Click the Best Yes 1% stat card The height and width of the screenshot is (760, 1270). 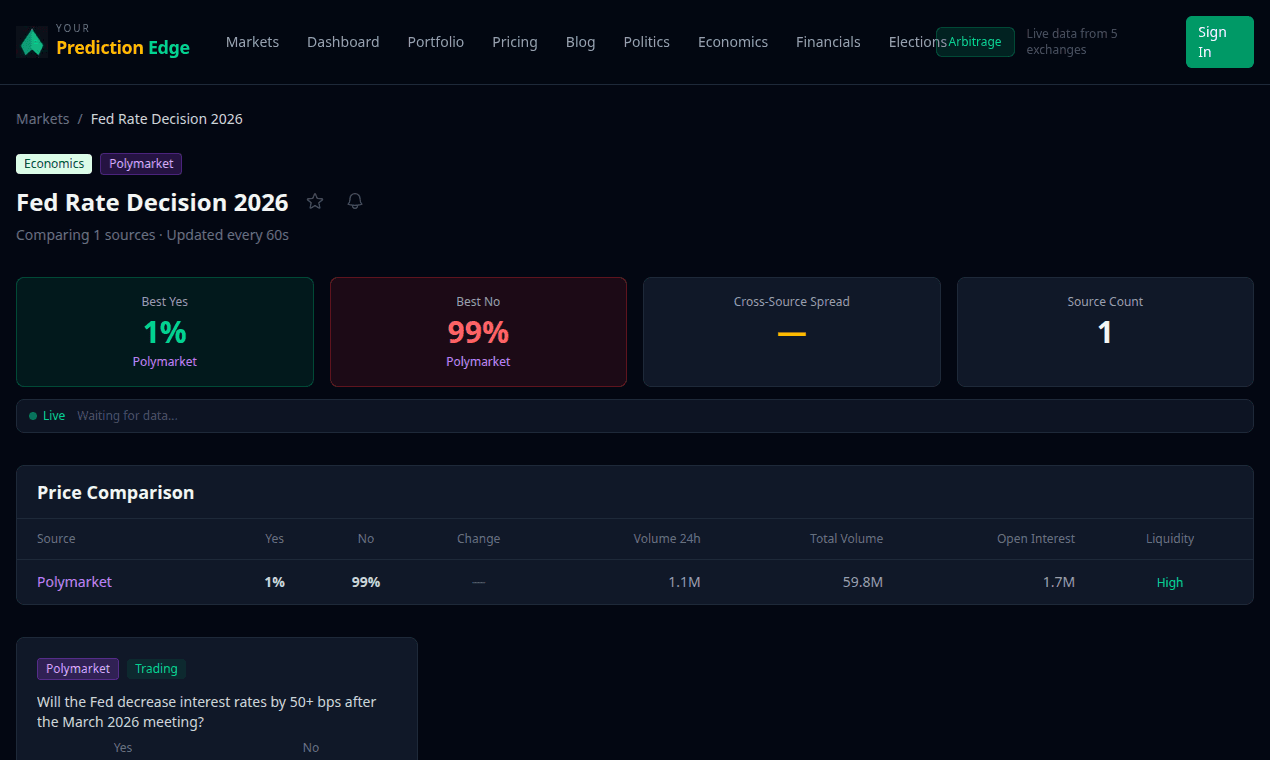164,331
